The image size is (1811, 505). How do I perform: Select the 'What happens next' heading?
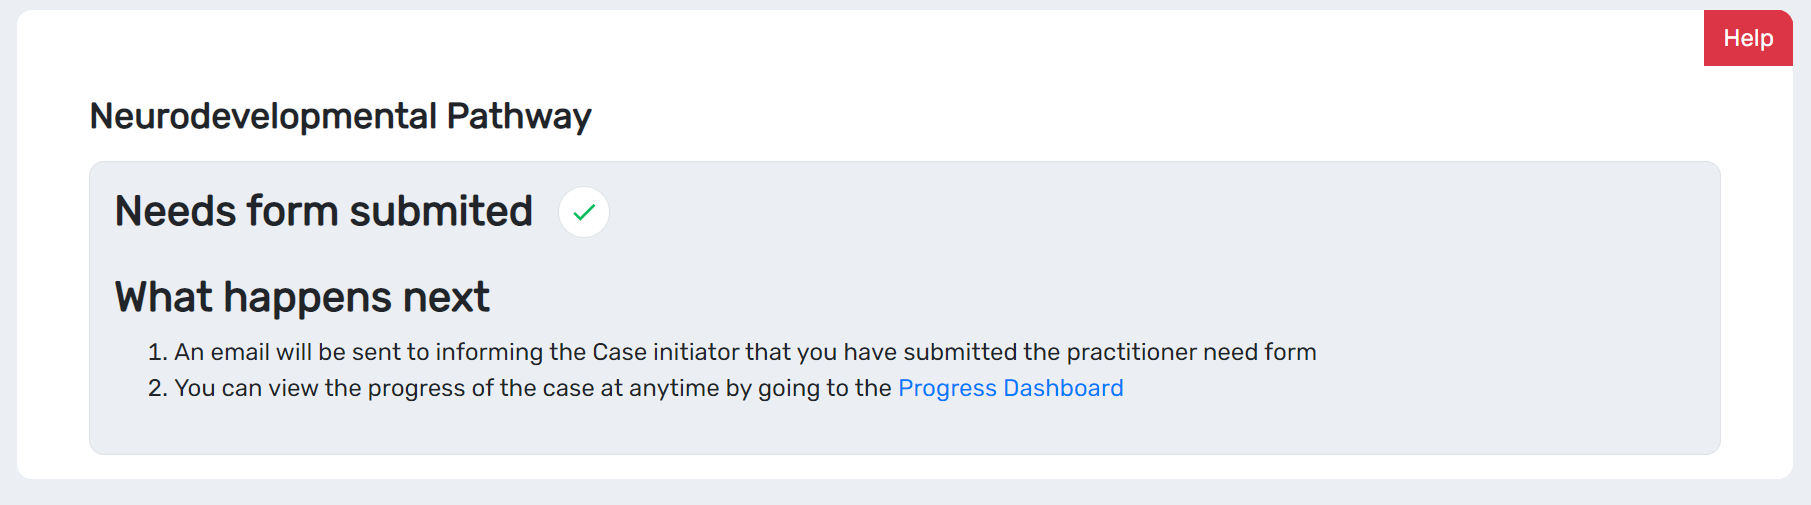pyautogui.click(x=302, y=297)
